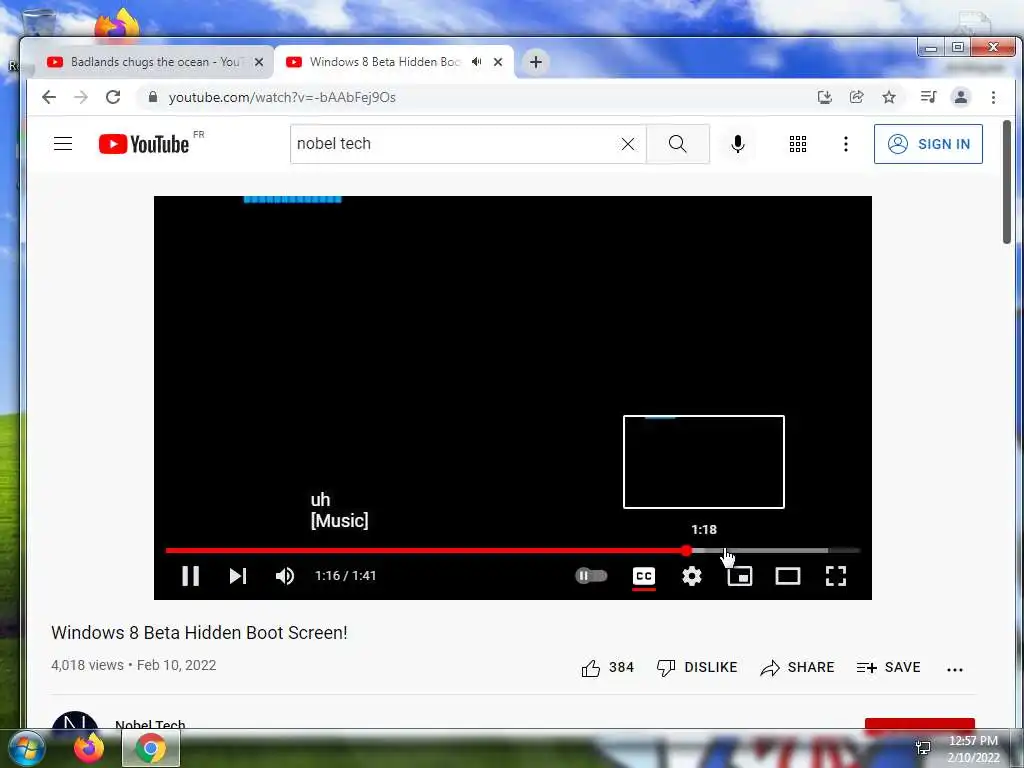Image resolution: width=1024 pixels, height=768 pixels.
Task: Mute site via tab speaker icon
Action: click(477, 62)
